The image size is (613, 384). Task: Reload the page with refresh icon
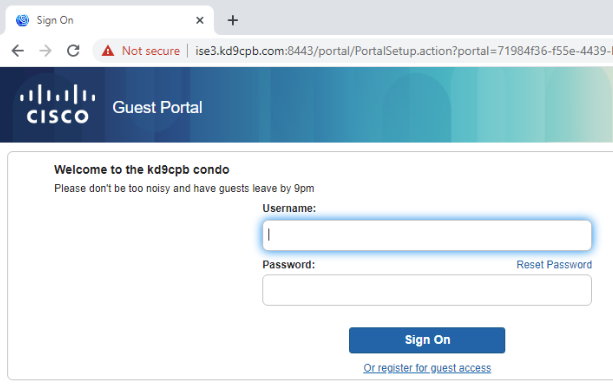pos(73,51)
